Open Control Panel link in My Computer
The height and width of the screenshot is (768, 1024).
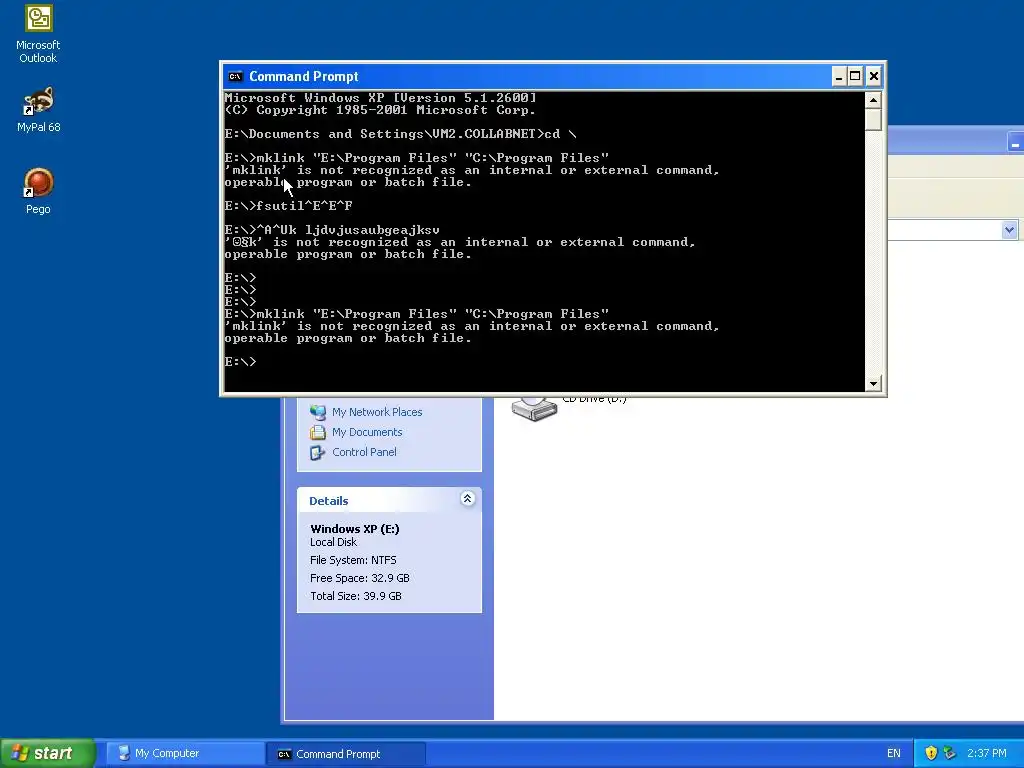[x=364, y=452]
